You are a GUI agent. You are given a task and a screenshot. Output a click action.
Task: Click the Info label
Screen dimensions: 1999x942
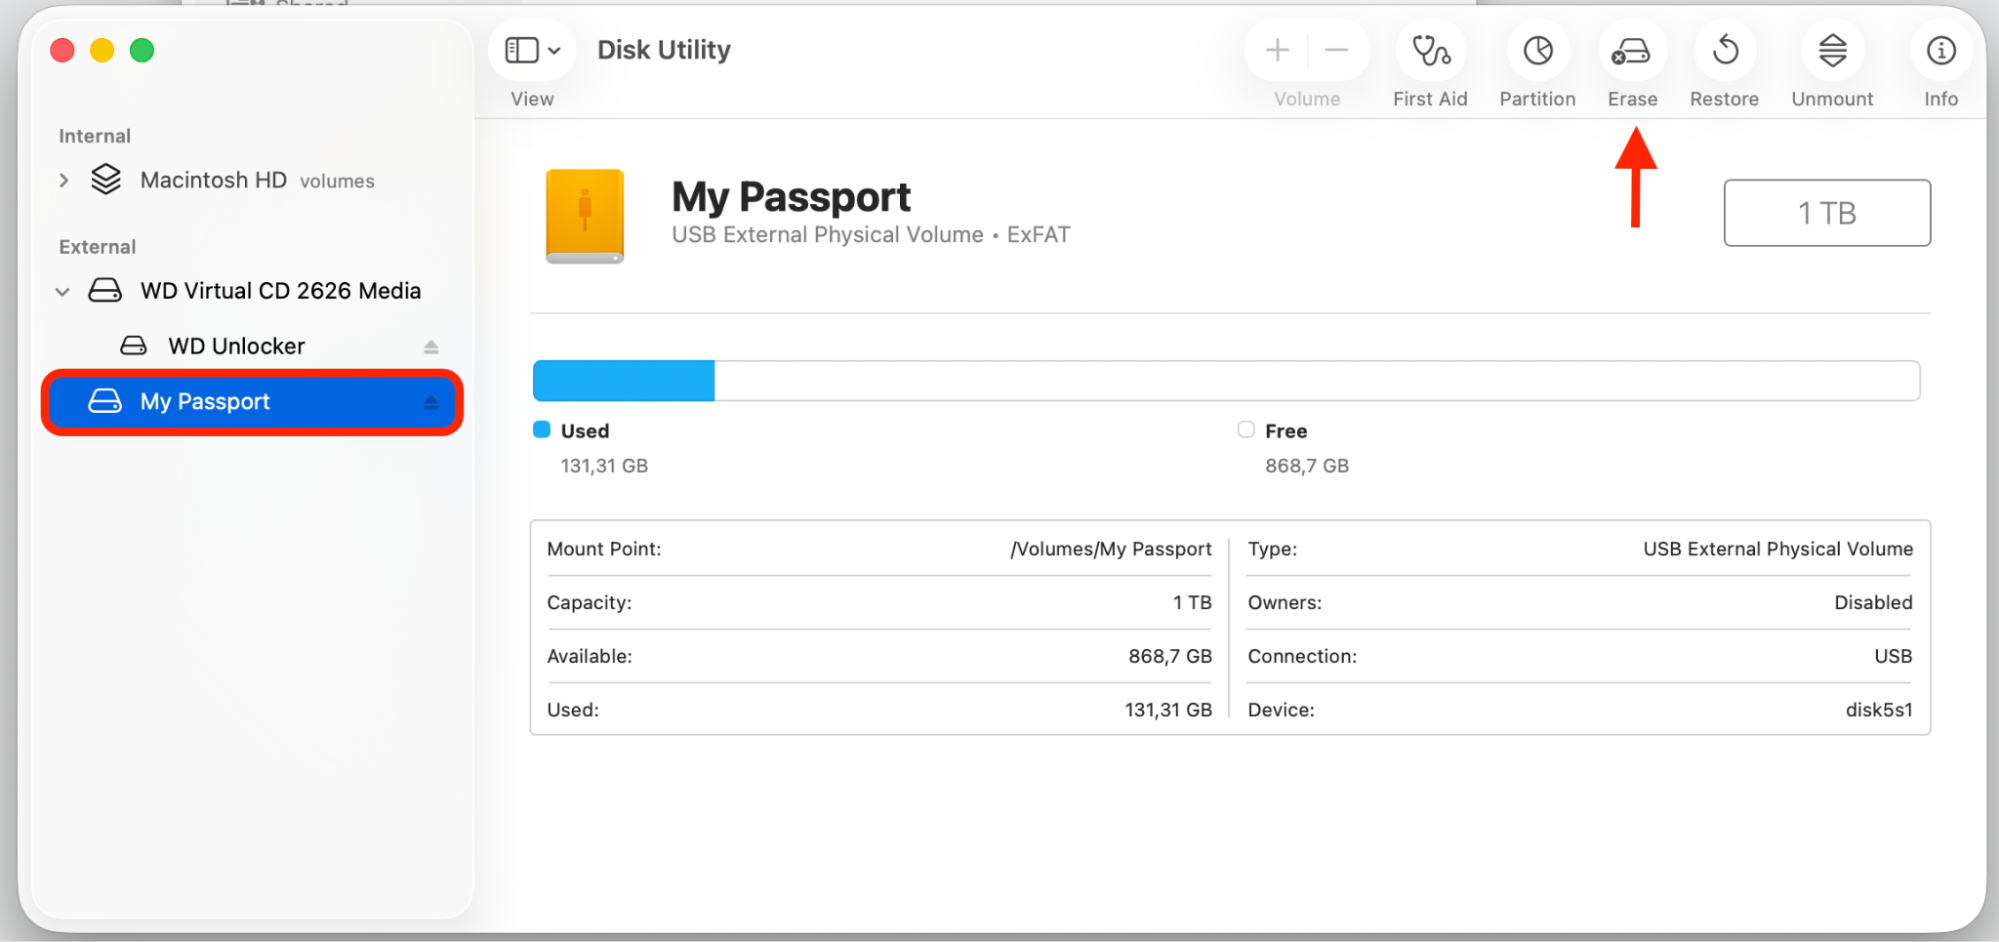tap(1941, 99)
